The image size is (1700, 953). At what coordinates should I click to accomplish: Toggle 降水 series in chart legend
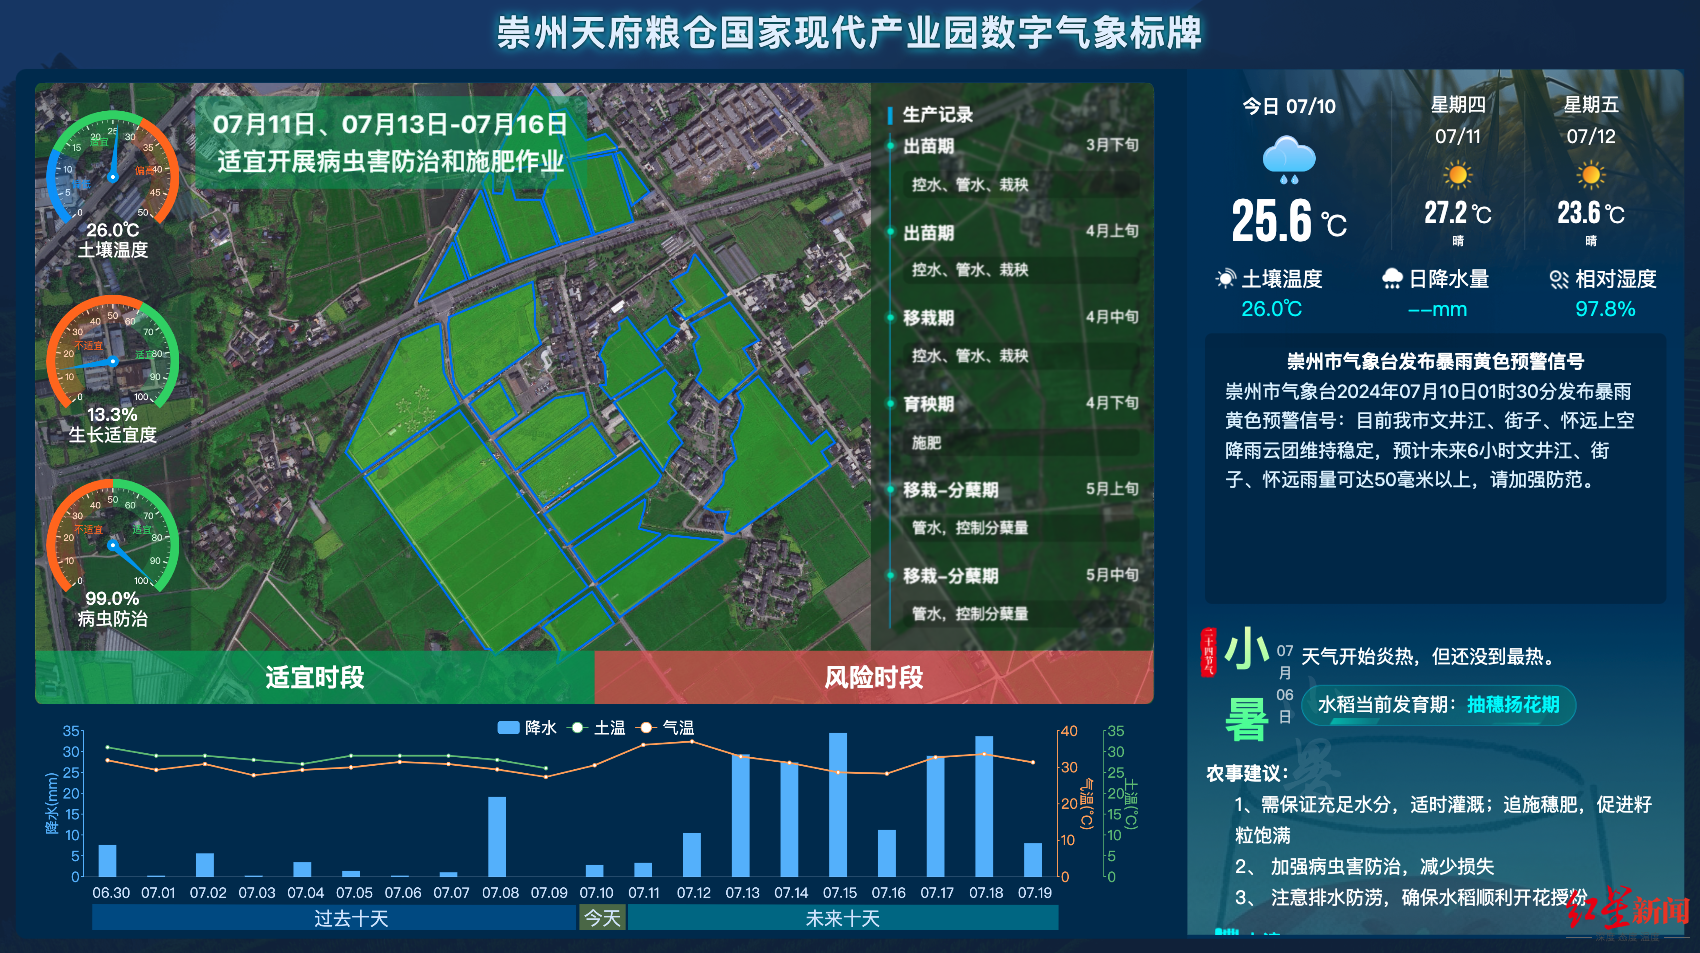coord(527,728)
